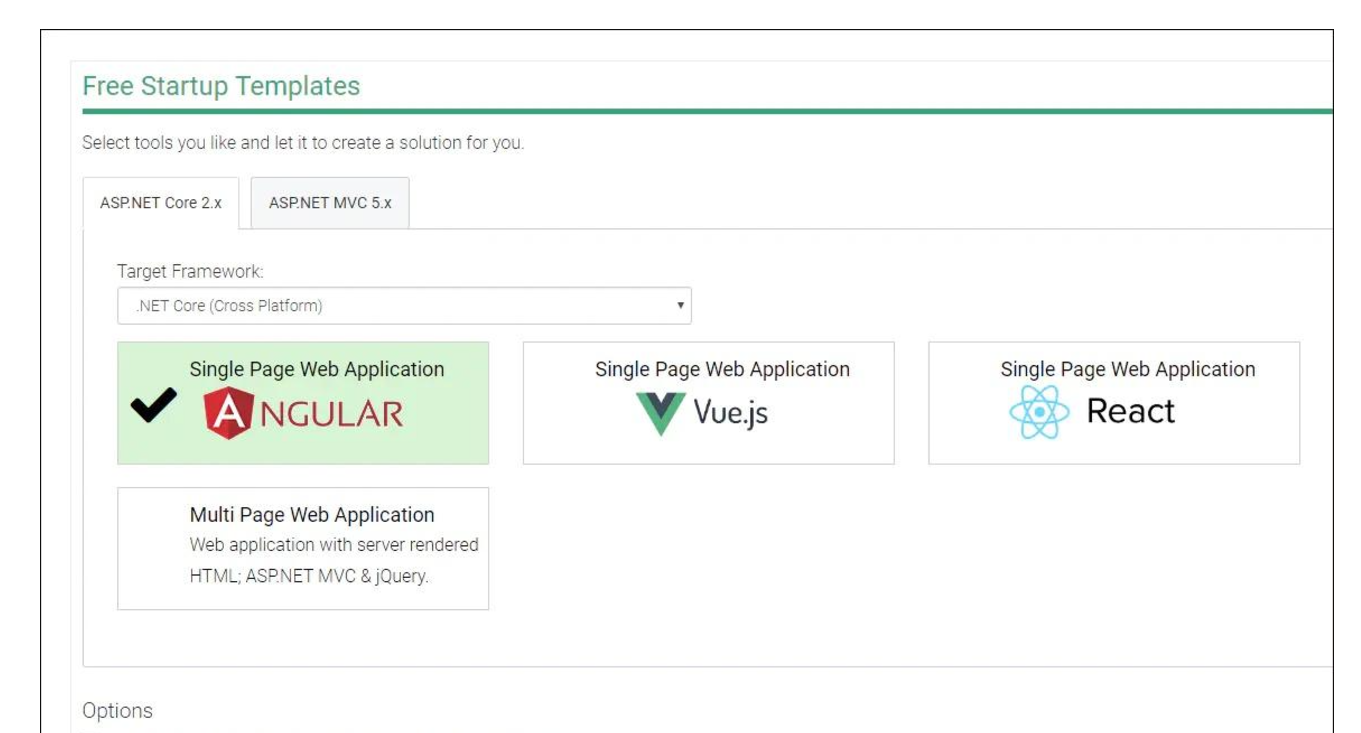Screen dimensions: 1361x733
Task: Choose the Vue.js single page template card
Action: click(708, 403)
